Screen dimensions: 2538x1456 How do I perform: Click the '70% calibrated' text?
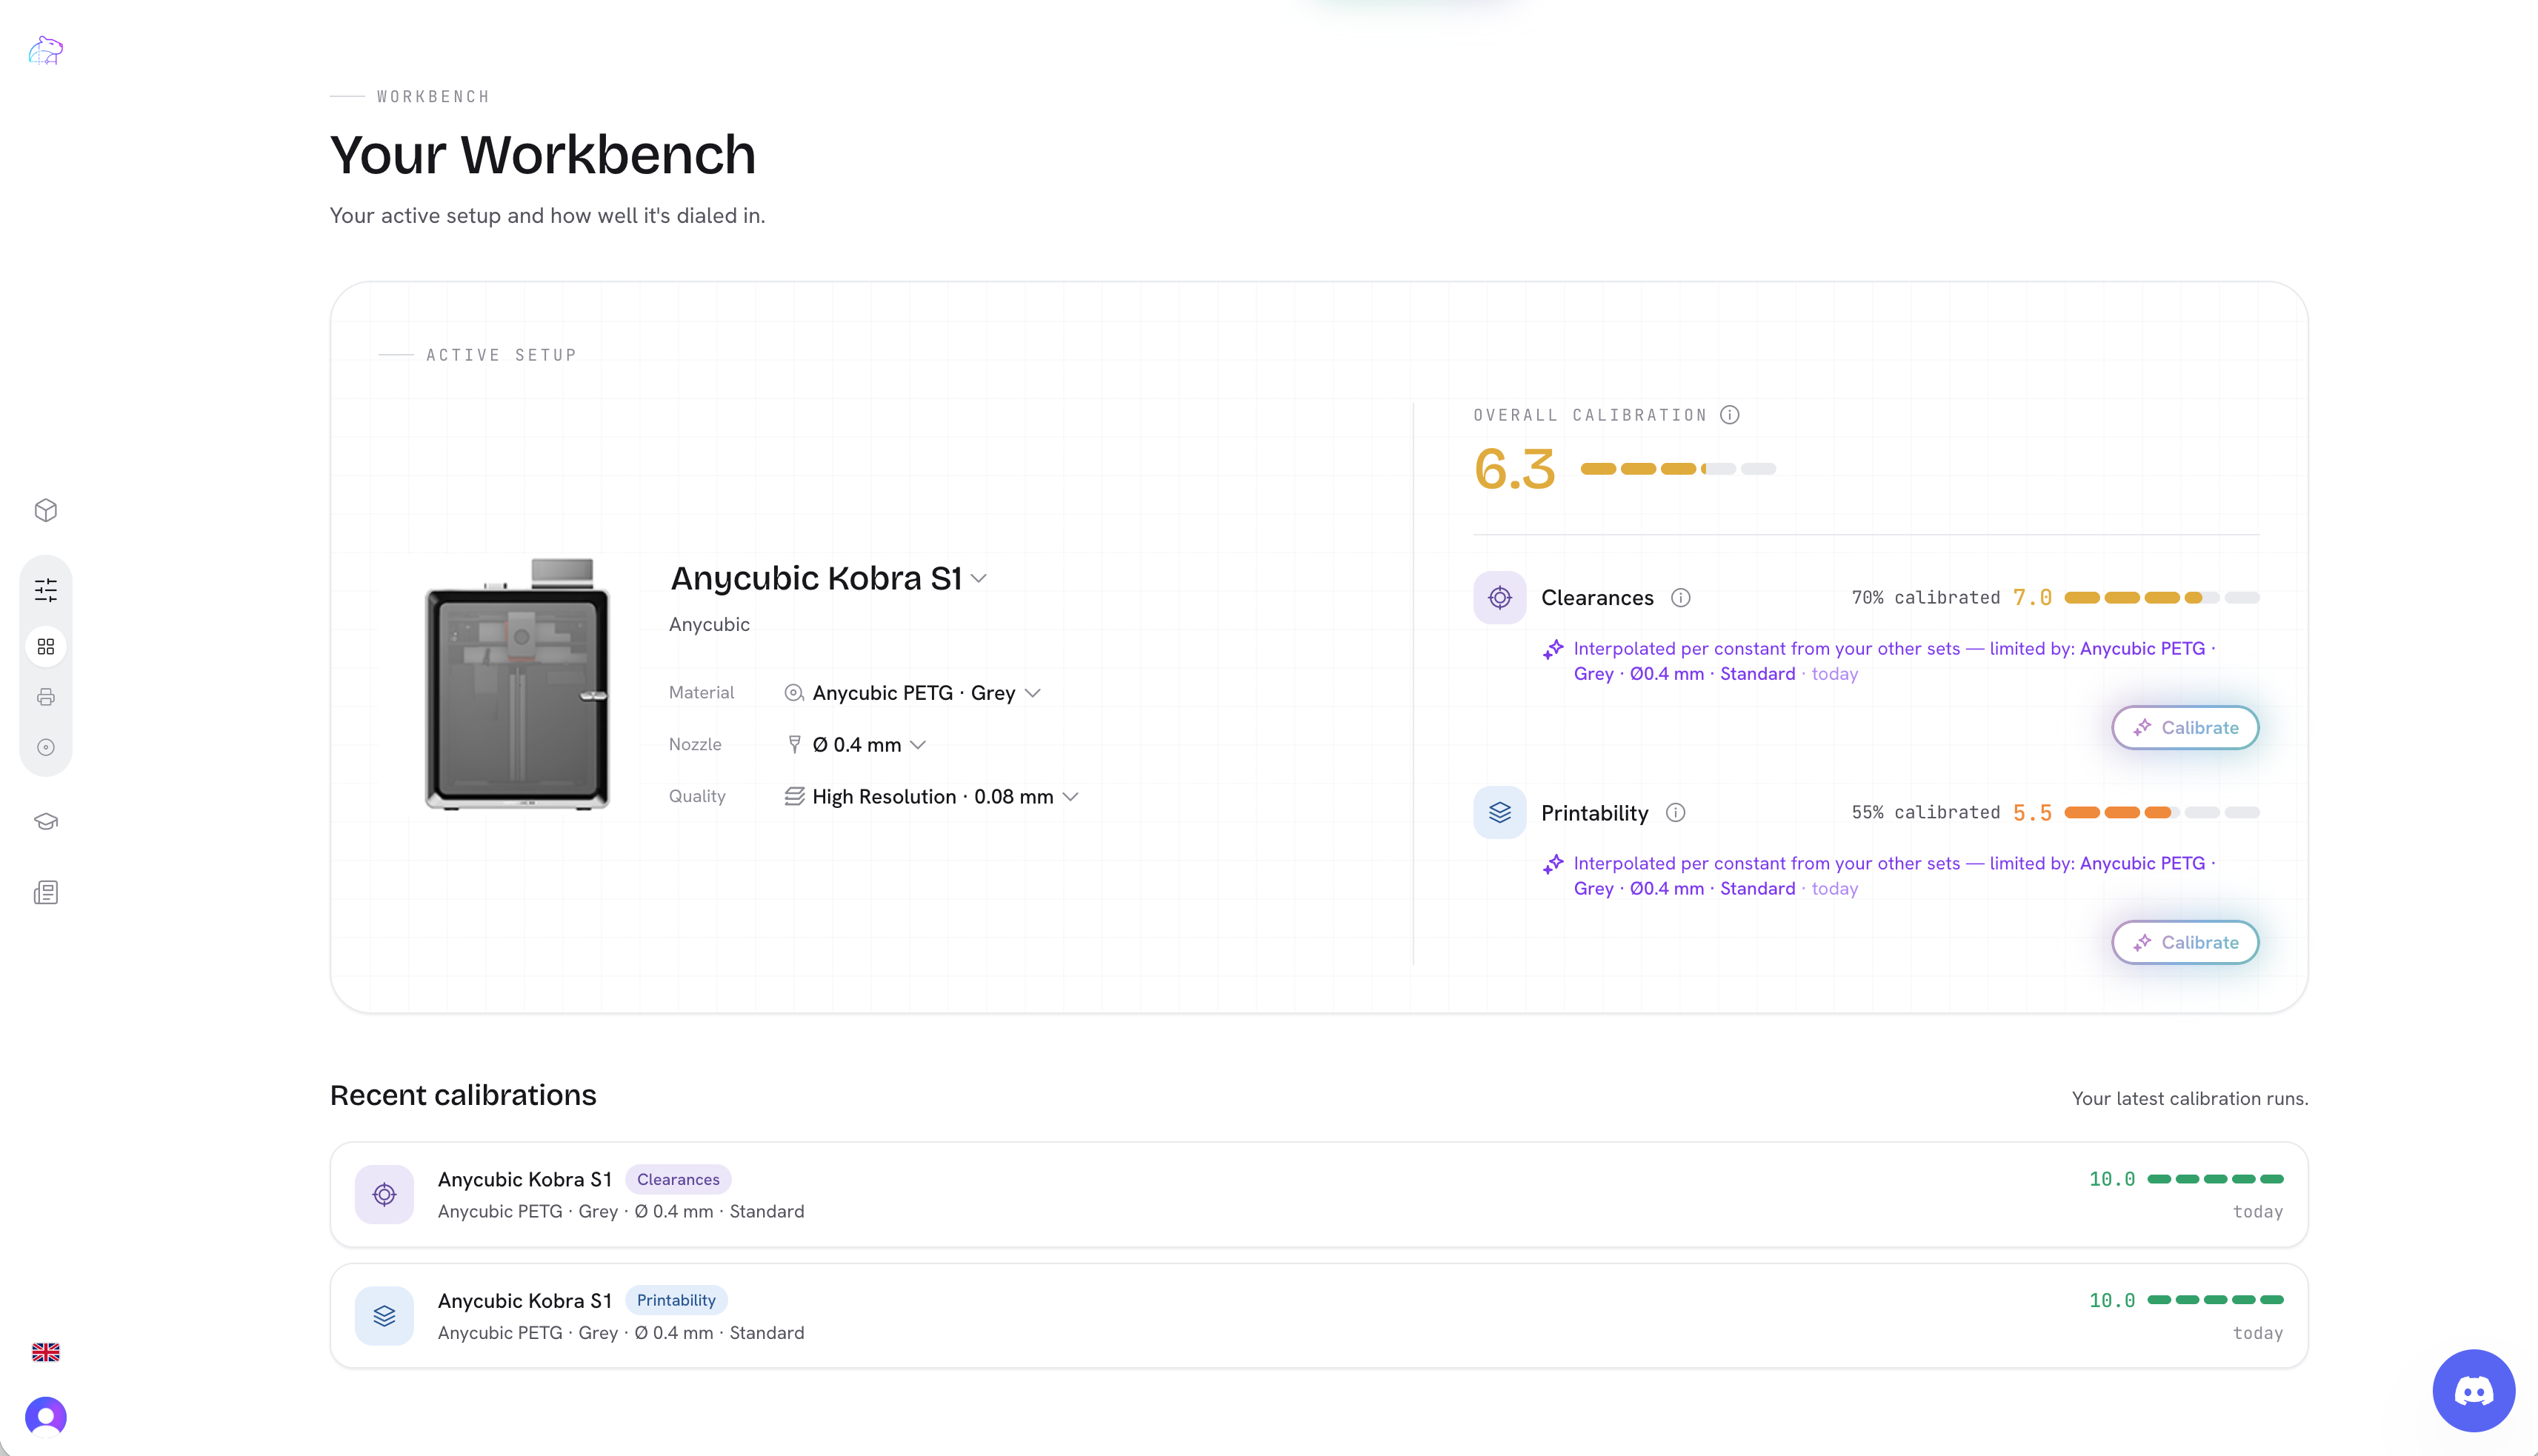coord(1925,598)
